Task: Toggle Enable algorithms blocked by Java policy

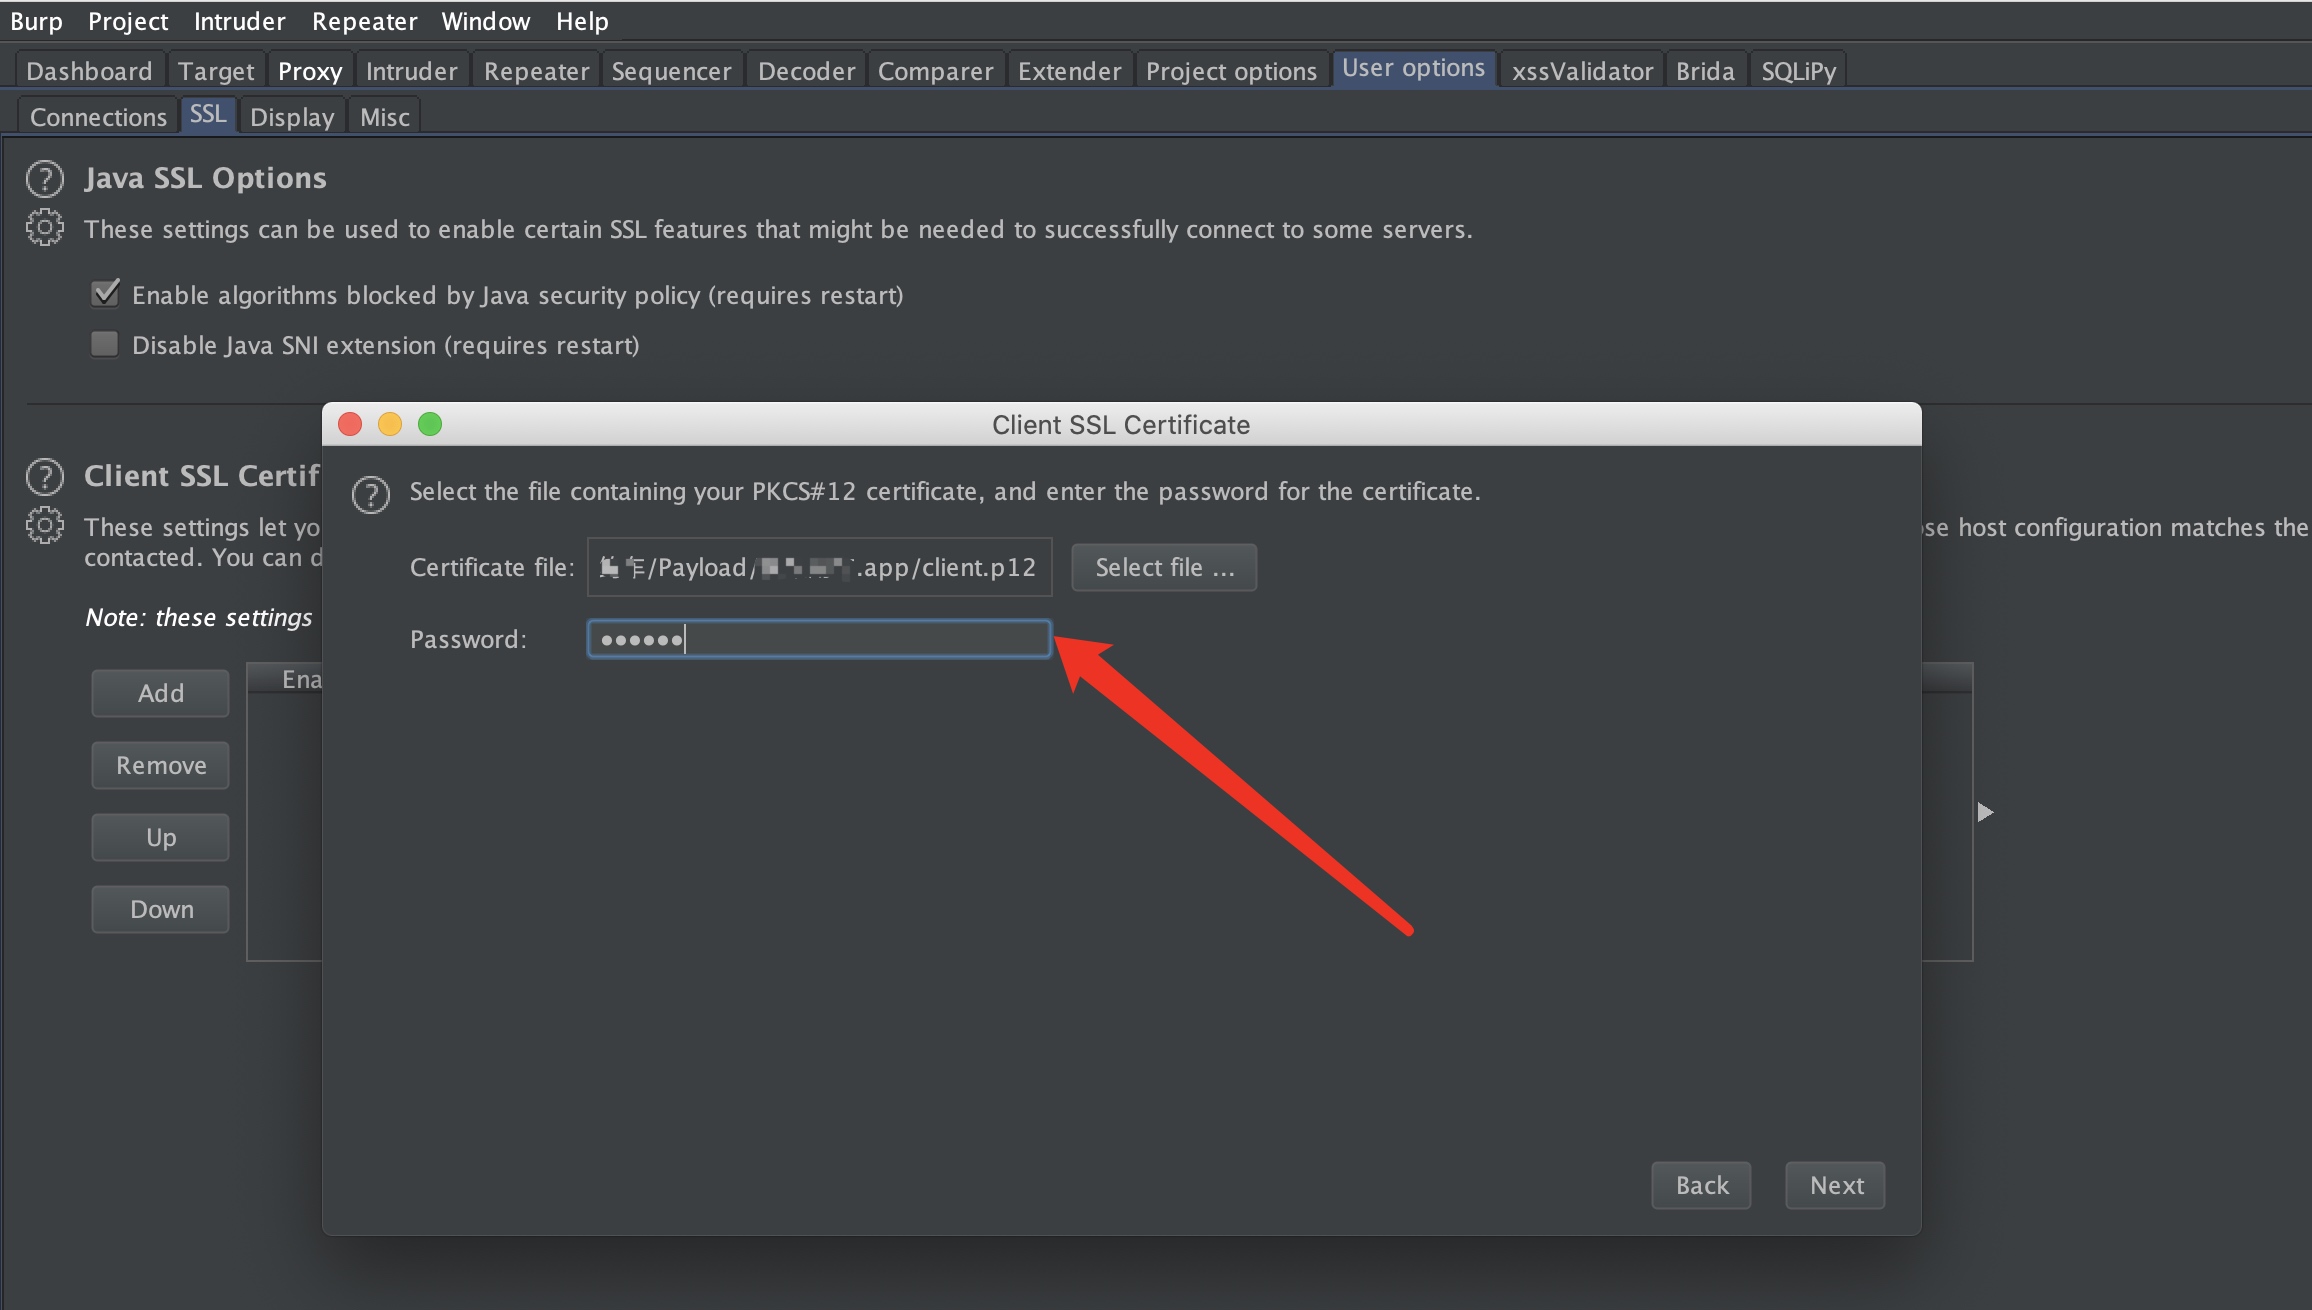Action: click(105, 294)
